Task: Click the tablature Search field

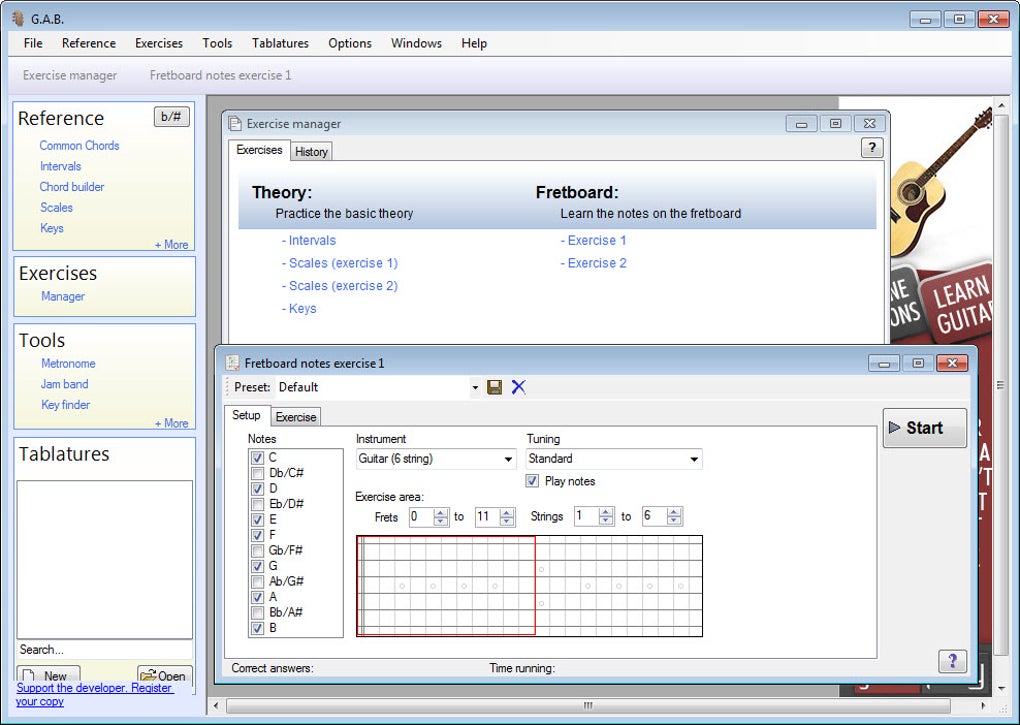Action: click(x=104, y=650)
